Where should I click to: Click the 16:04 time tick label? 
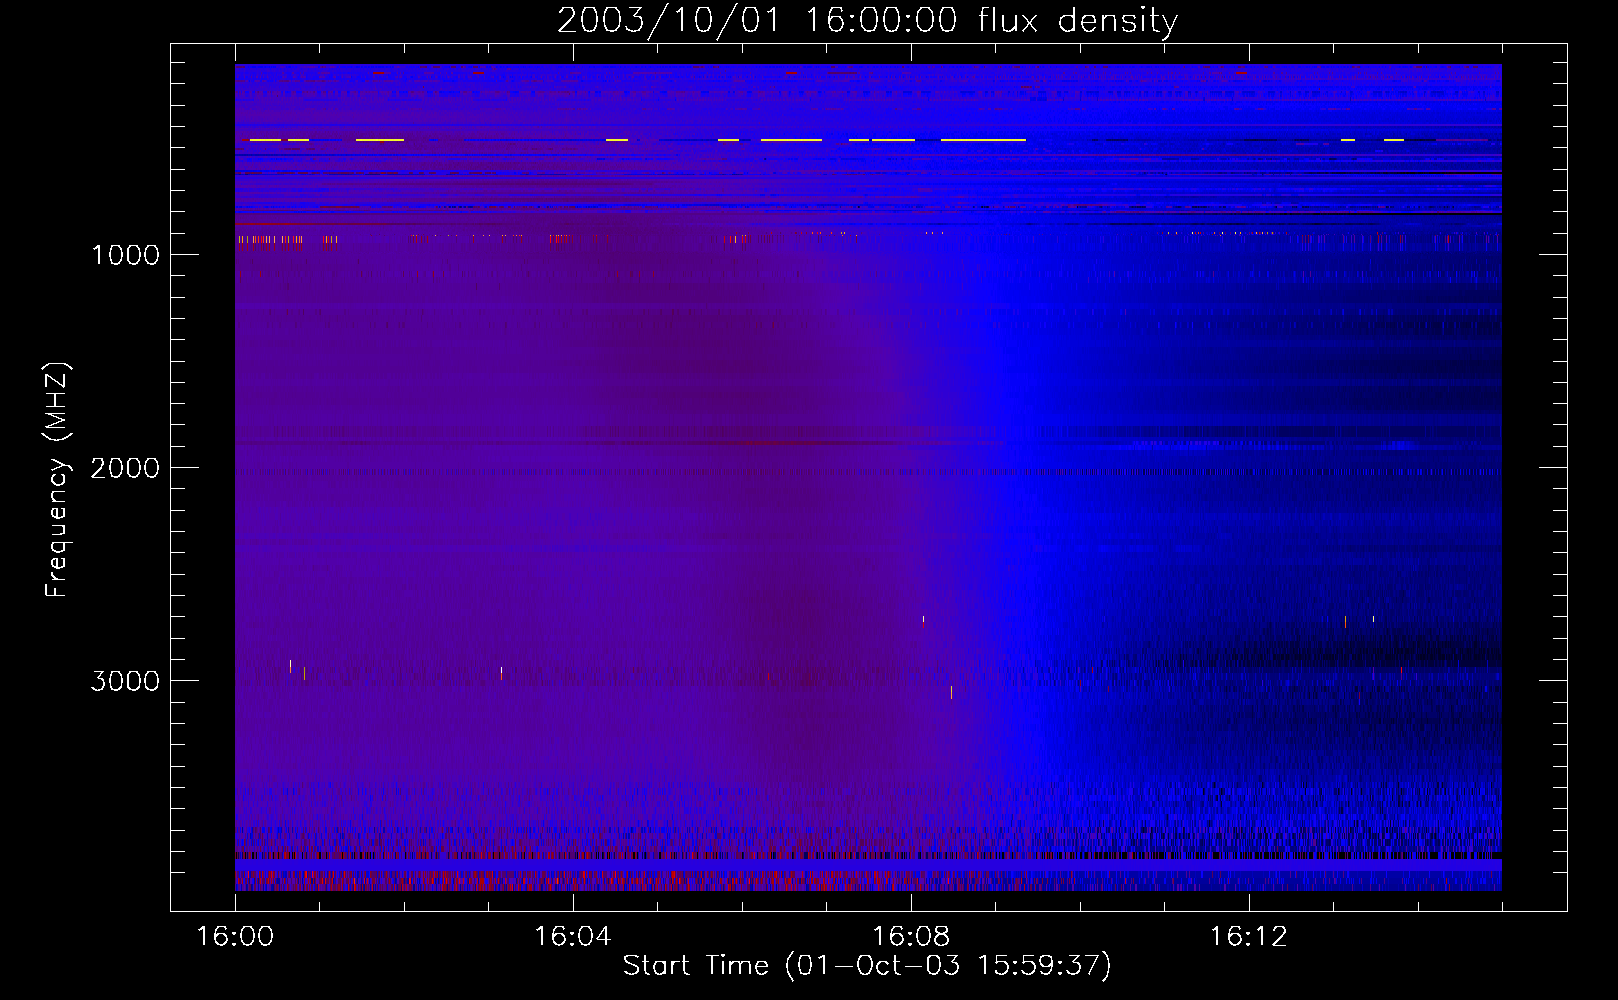[x=573, y=937]
